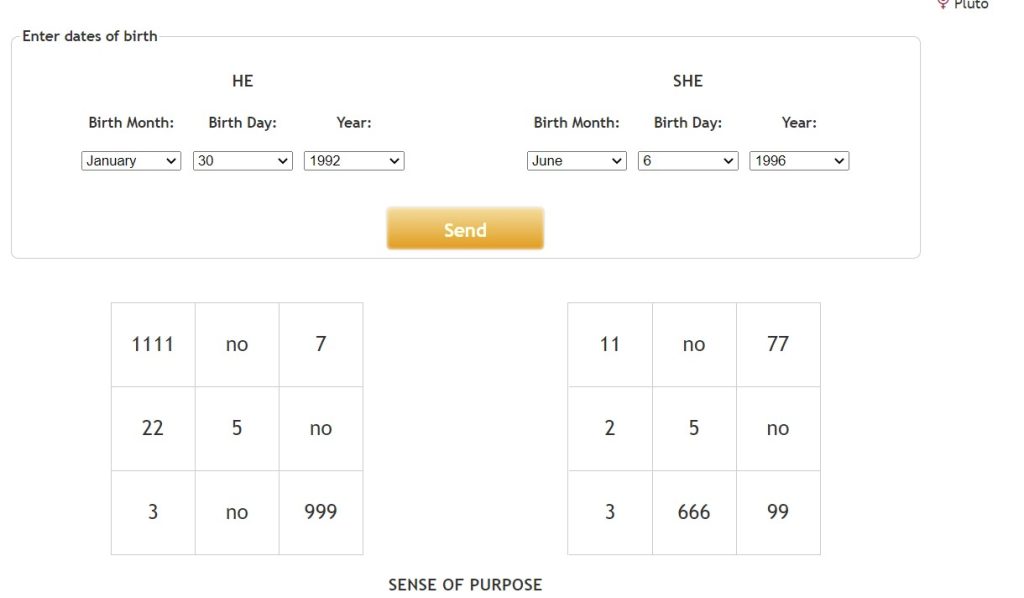Select the 7 cell in HE grid
Image resolution: width=1024 pixels, height=598 pixels.
point(321,344)
